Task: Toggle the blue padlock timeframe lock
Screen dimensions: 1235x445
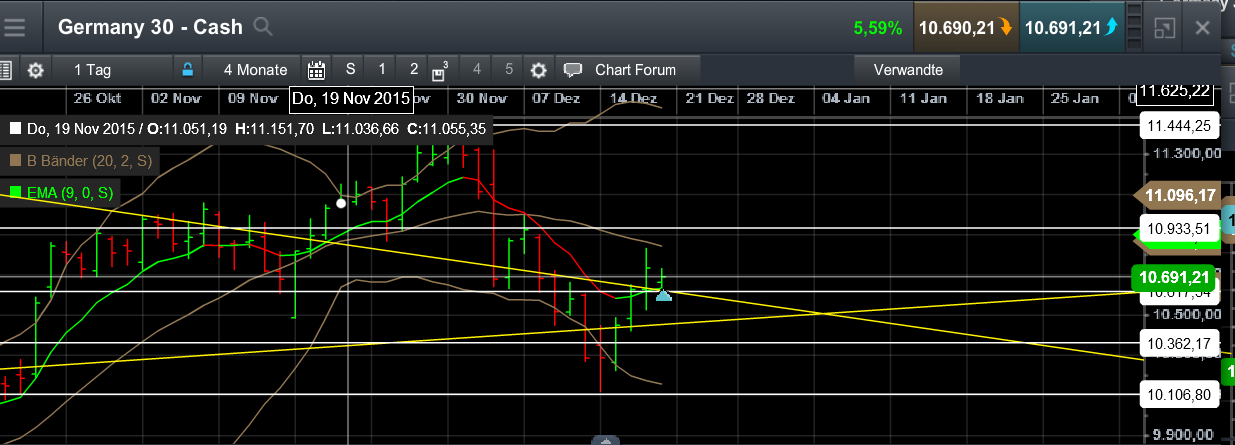Action: pos(186,70)
